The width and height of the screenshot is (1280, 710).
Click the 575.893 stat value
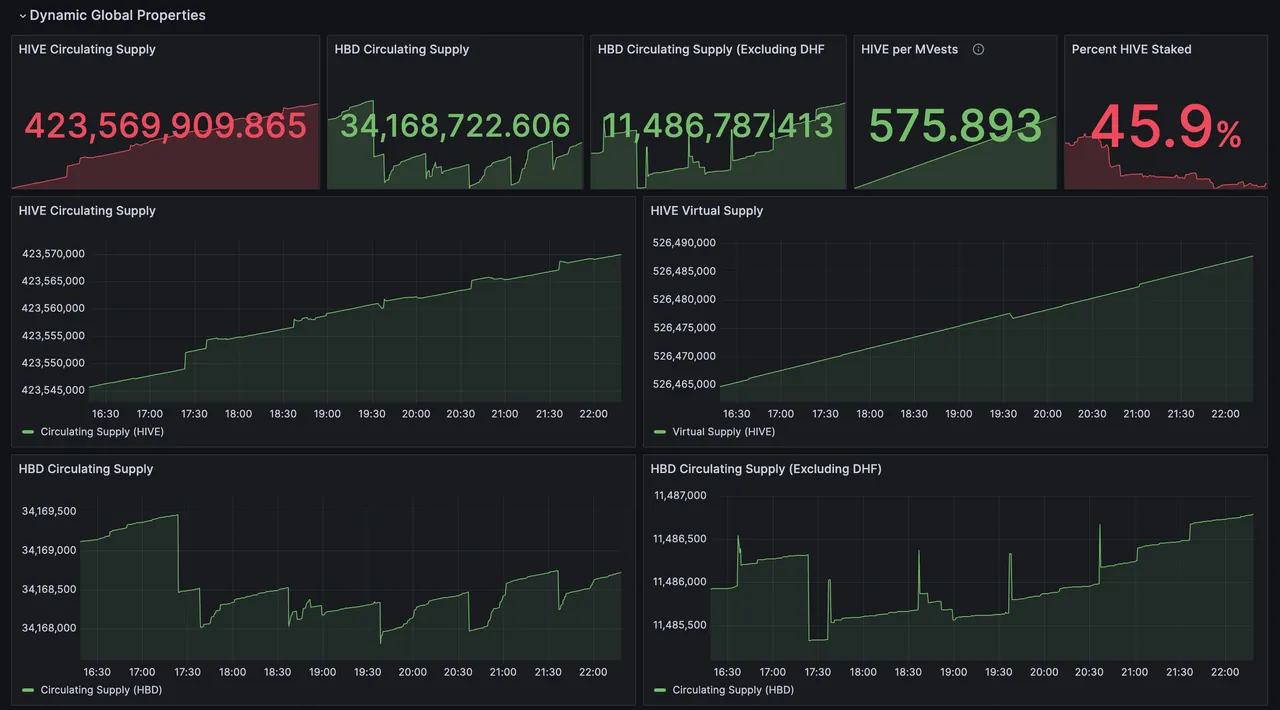(955, 127)
